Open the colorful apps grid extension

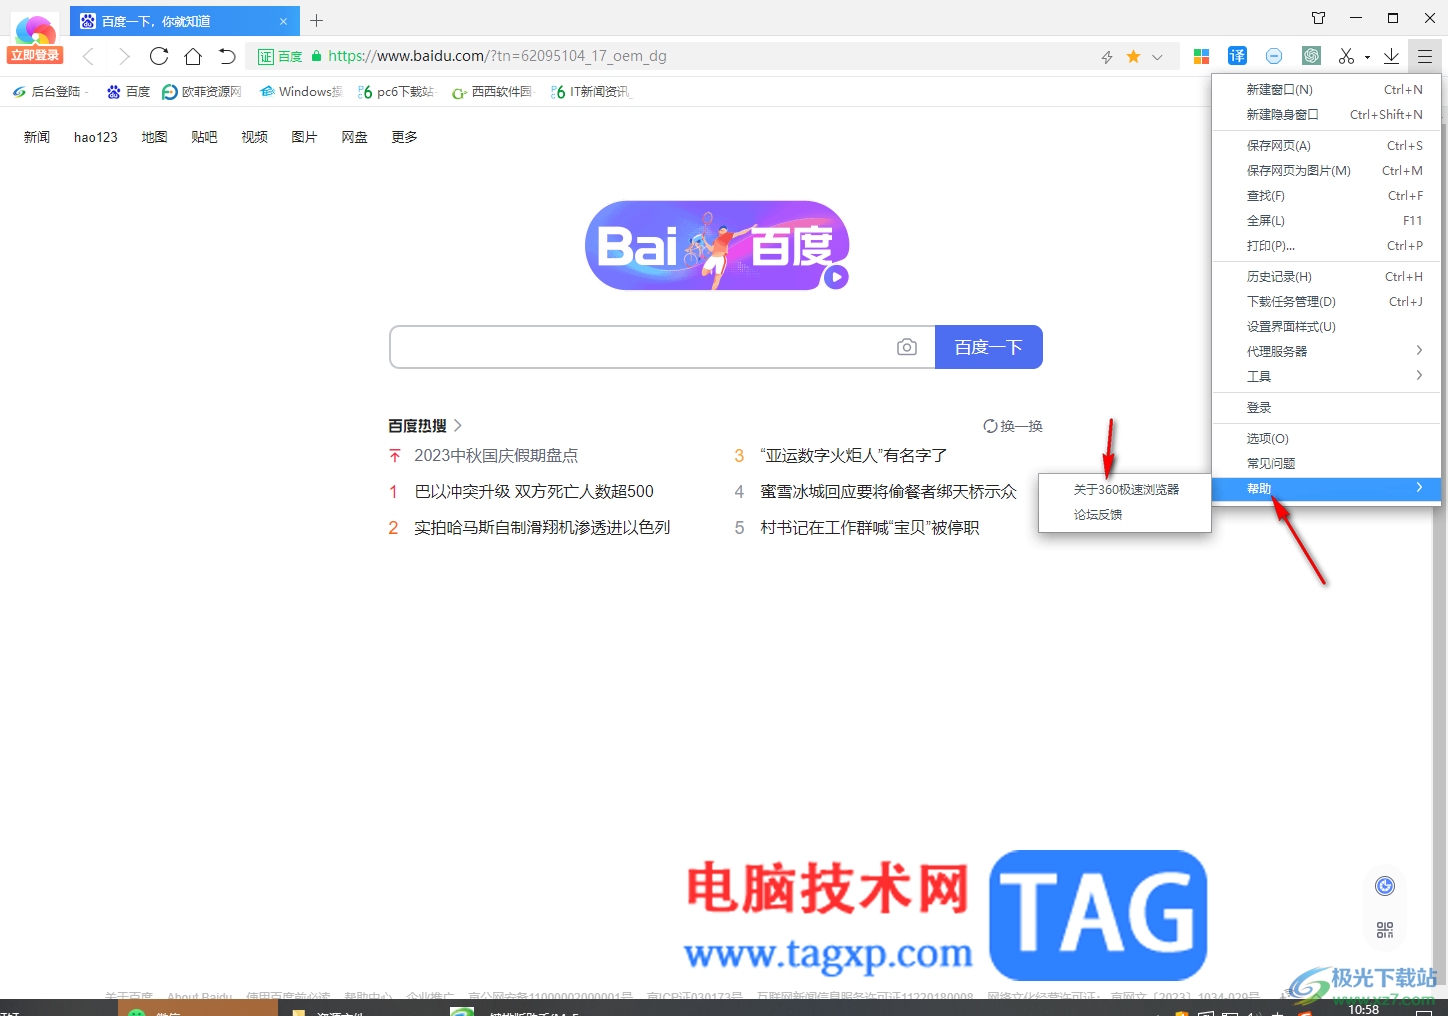tap(1202, 56)
